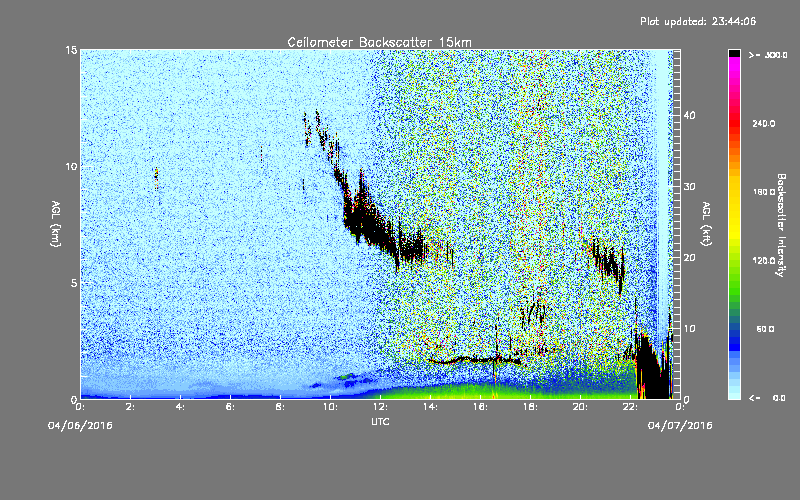Click the "12:" hour tick label
The width and height of the screenshot is (800, 500).
[381, 407]
